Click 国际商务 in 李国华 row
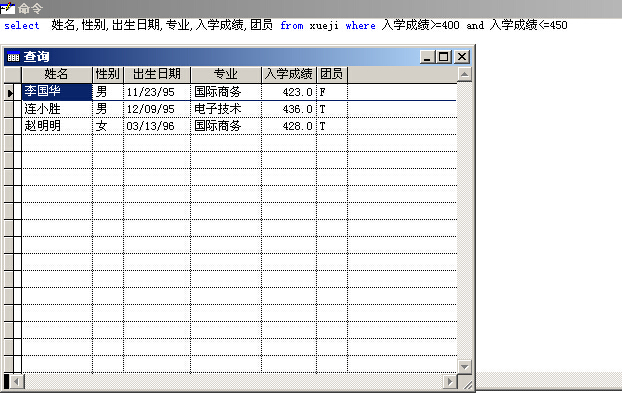Image resolution: width=622 pixels, height=395 pixels. tap(226, 92)
